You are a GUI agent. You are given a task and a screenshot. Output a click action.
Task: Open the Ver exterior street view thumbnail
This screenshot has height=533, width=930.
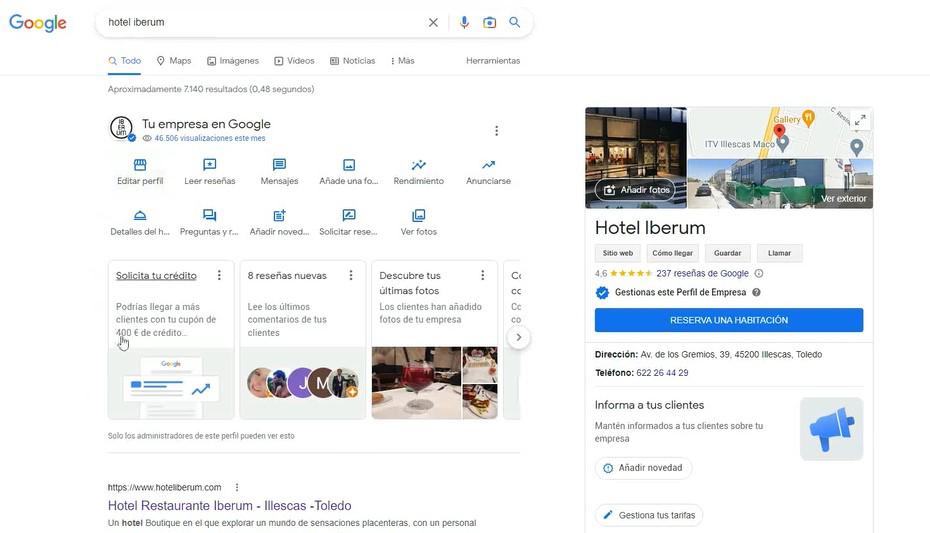click(x=780, y=184)
